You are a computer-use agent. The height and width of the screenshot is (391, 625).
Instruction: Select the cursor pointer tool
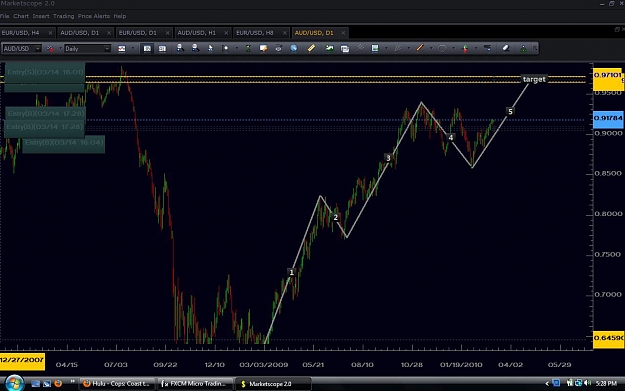(210, 48)
